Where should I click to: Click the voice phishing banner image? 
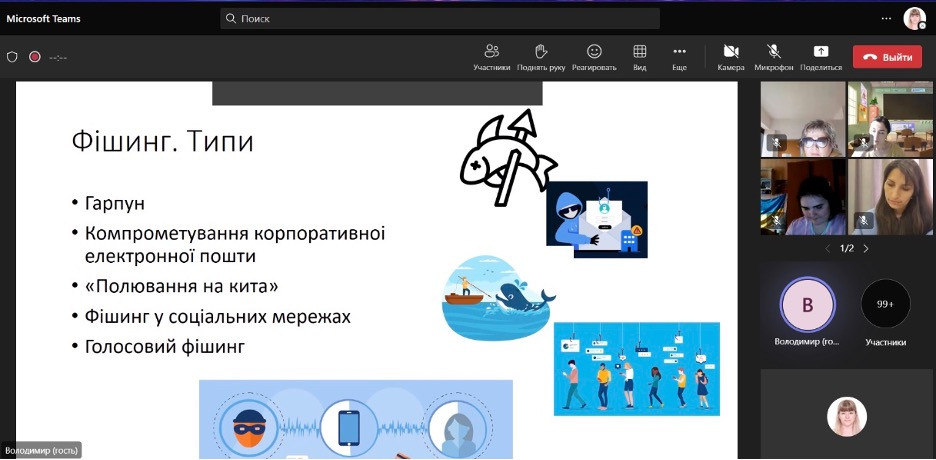pyautogui.click(x=356, y=419)
